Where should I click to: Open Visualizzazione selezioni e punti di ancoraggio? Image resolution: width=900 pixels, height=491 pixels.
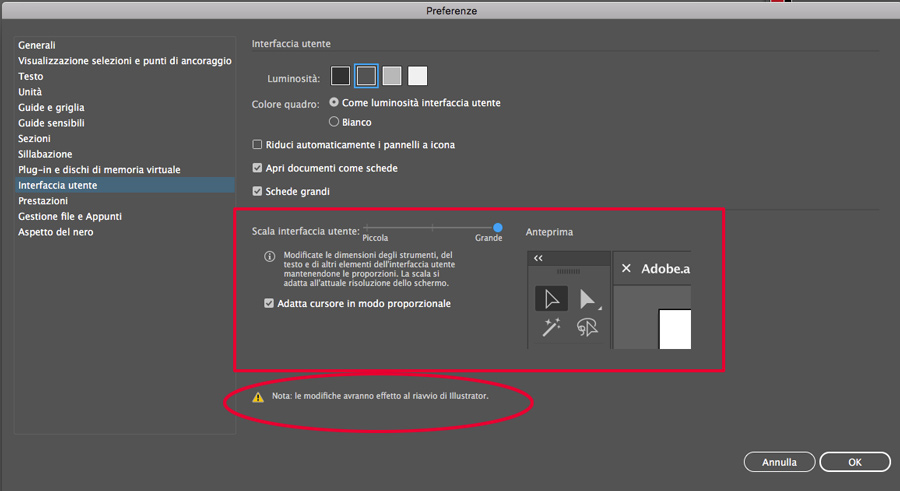(x=125, y=60)
